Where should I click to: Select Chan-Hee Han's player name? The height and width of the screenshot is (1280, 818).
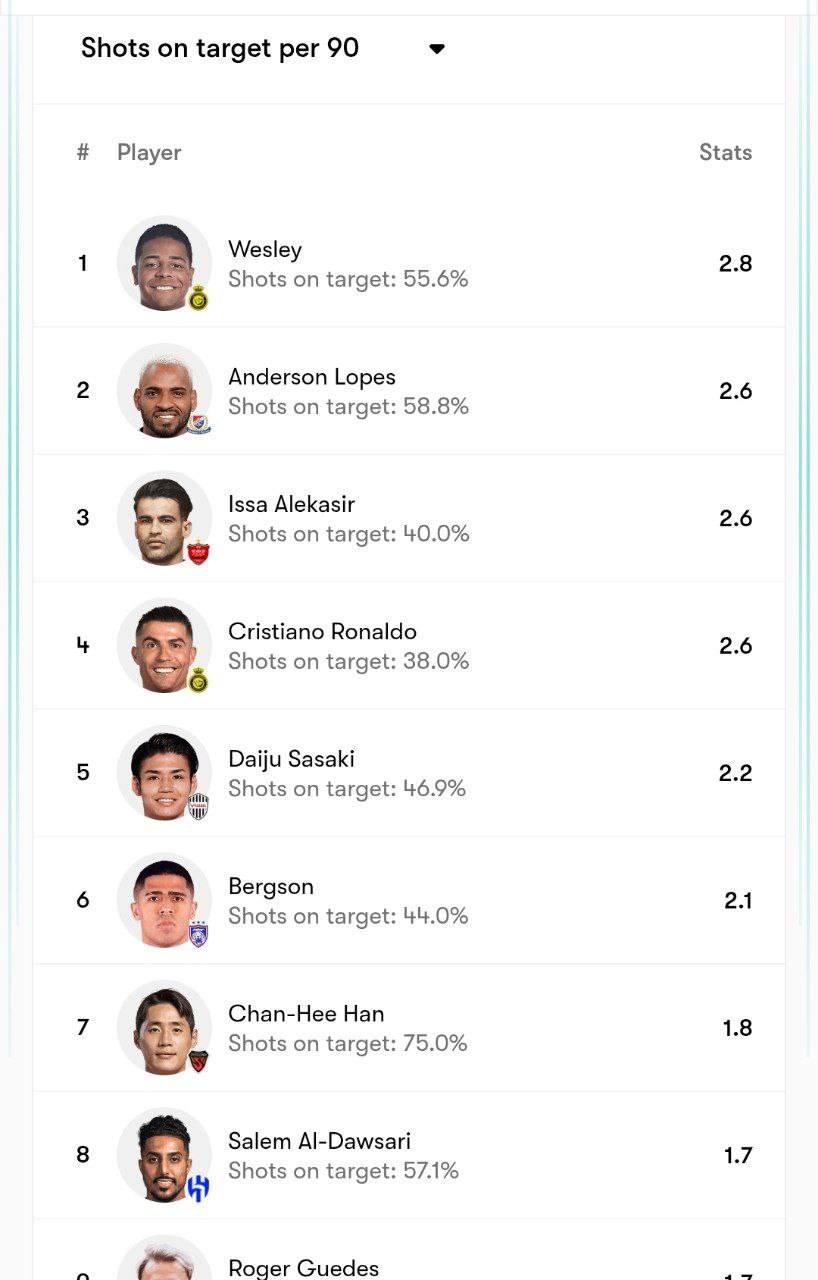click(x=306, y=1014)
